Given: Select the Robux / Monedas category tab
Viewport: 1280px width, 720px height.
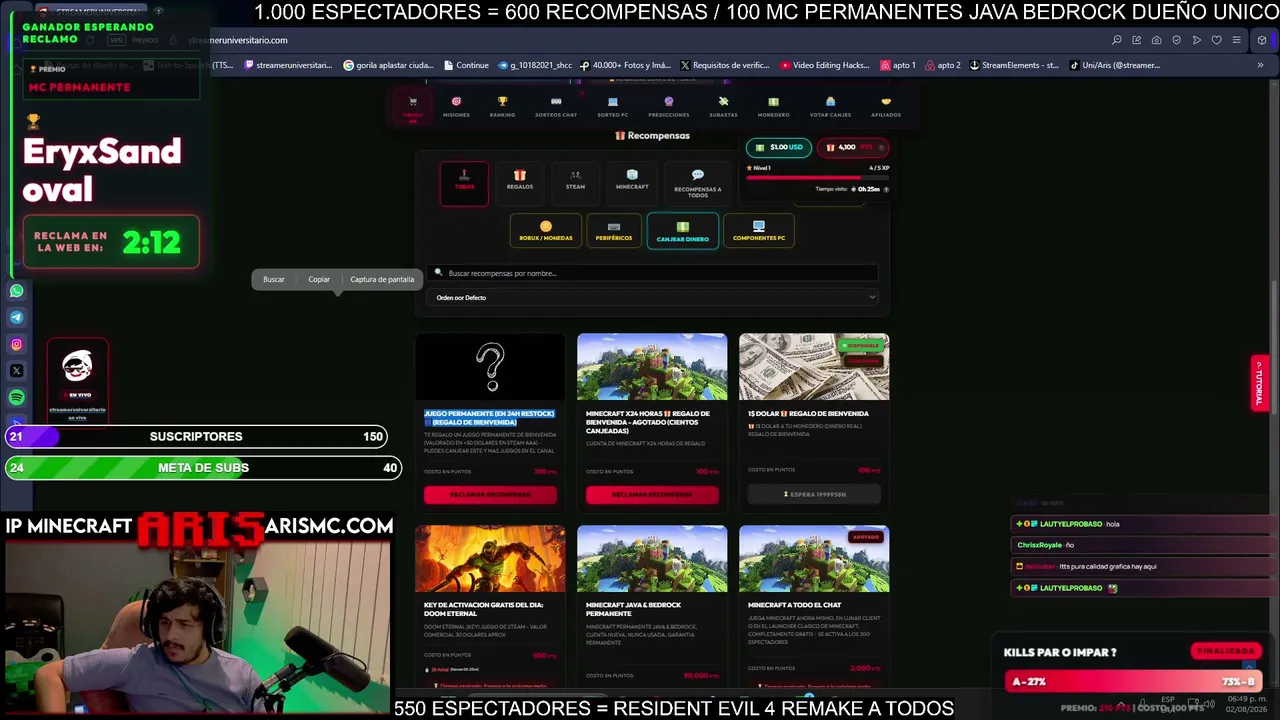Looking at the screenshot, I should [x=545, y=231].
